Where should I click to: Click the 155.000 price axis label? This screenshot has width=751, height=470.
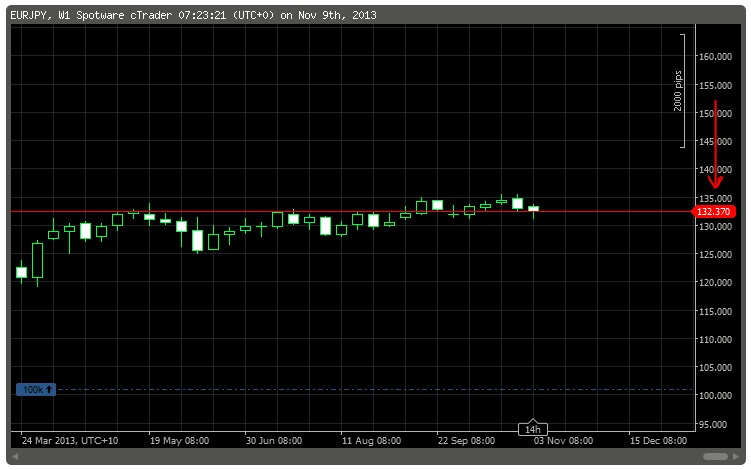pyautogui.click(x=716, y=85)
